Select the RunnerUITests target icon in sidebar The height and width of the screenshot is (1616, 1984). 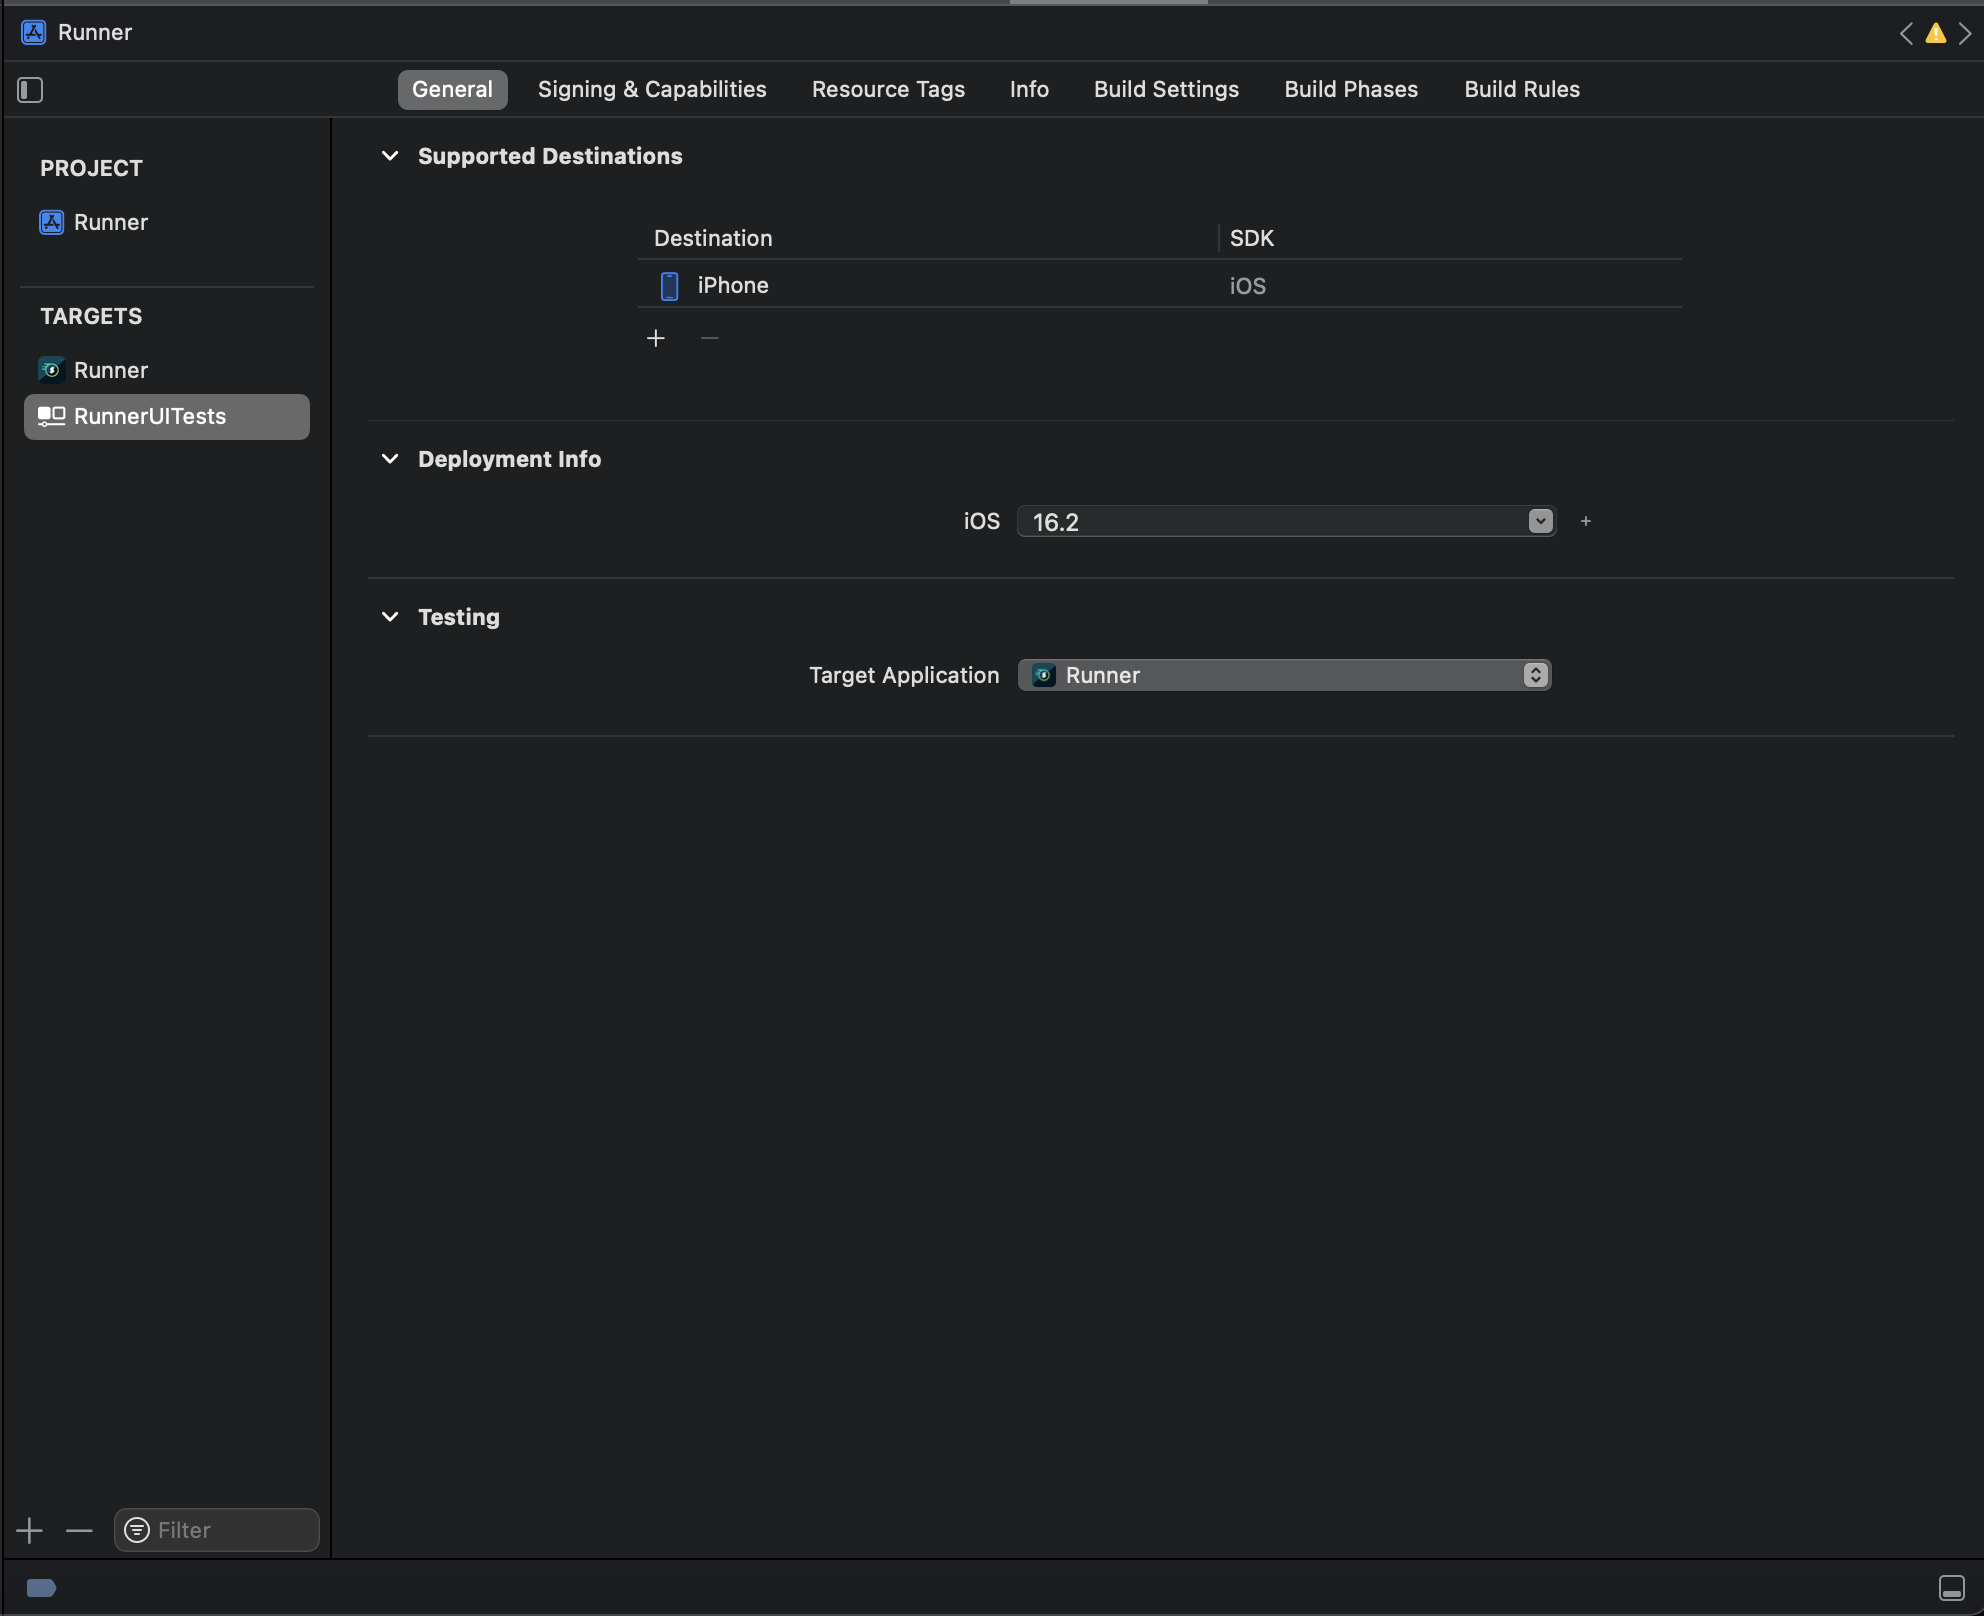(50, 417)
